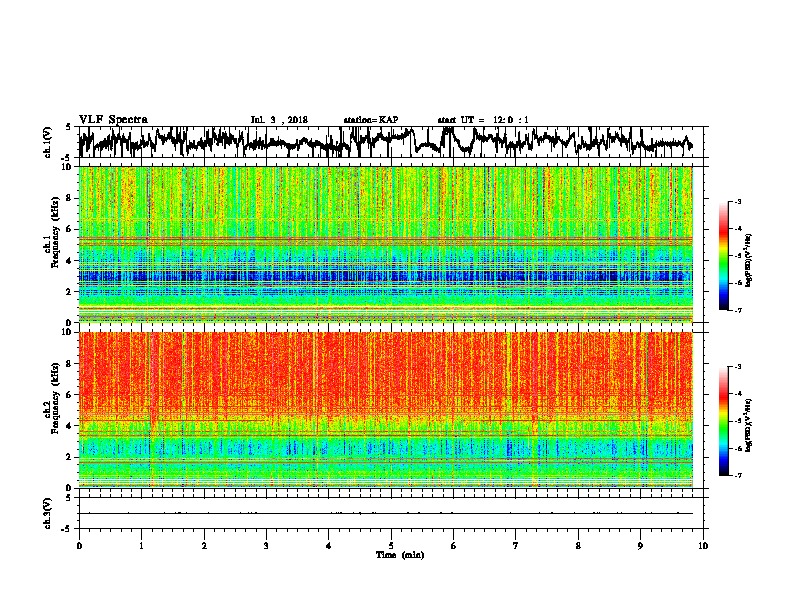This screenshot has height=612, width=792.
Task: Click the time axis tick label "8"
Action: click(x=578, y=546)
